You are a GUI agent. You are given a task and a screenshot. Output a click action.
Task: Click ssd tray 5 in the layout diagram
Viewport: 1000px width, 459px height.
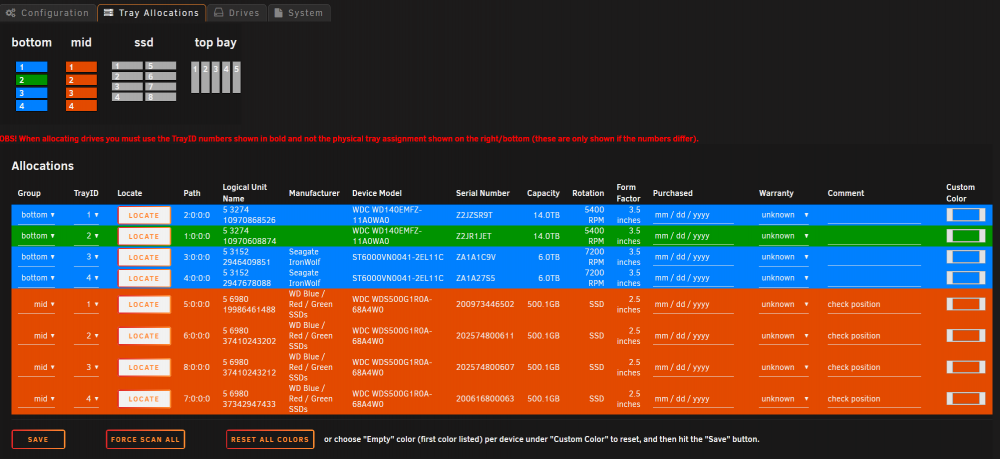(160, 66)
